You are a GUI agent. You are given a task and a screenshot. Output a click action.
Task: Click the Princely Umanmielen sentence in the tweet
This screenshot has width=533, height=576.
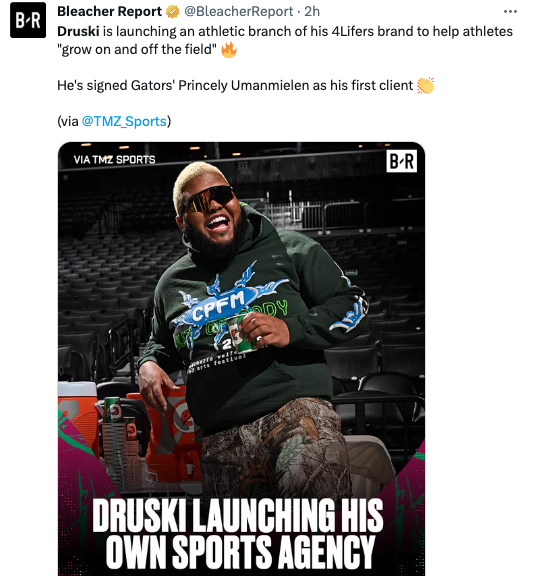(235, 86)
